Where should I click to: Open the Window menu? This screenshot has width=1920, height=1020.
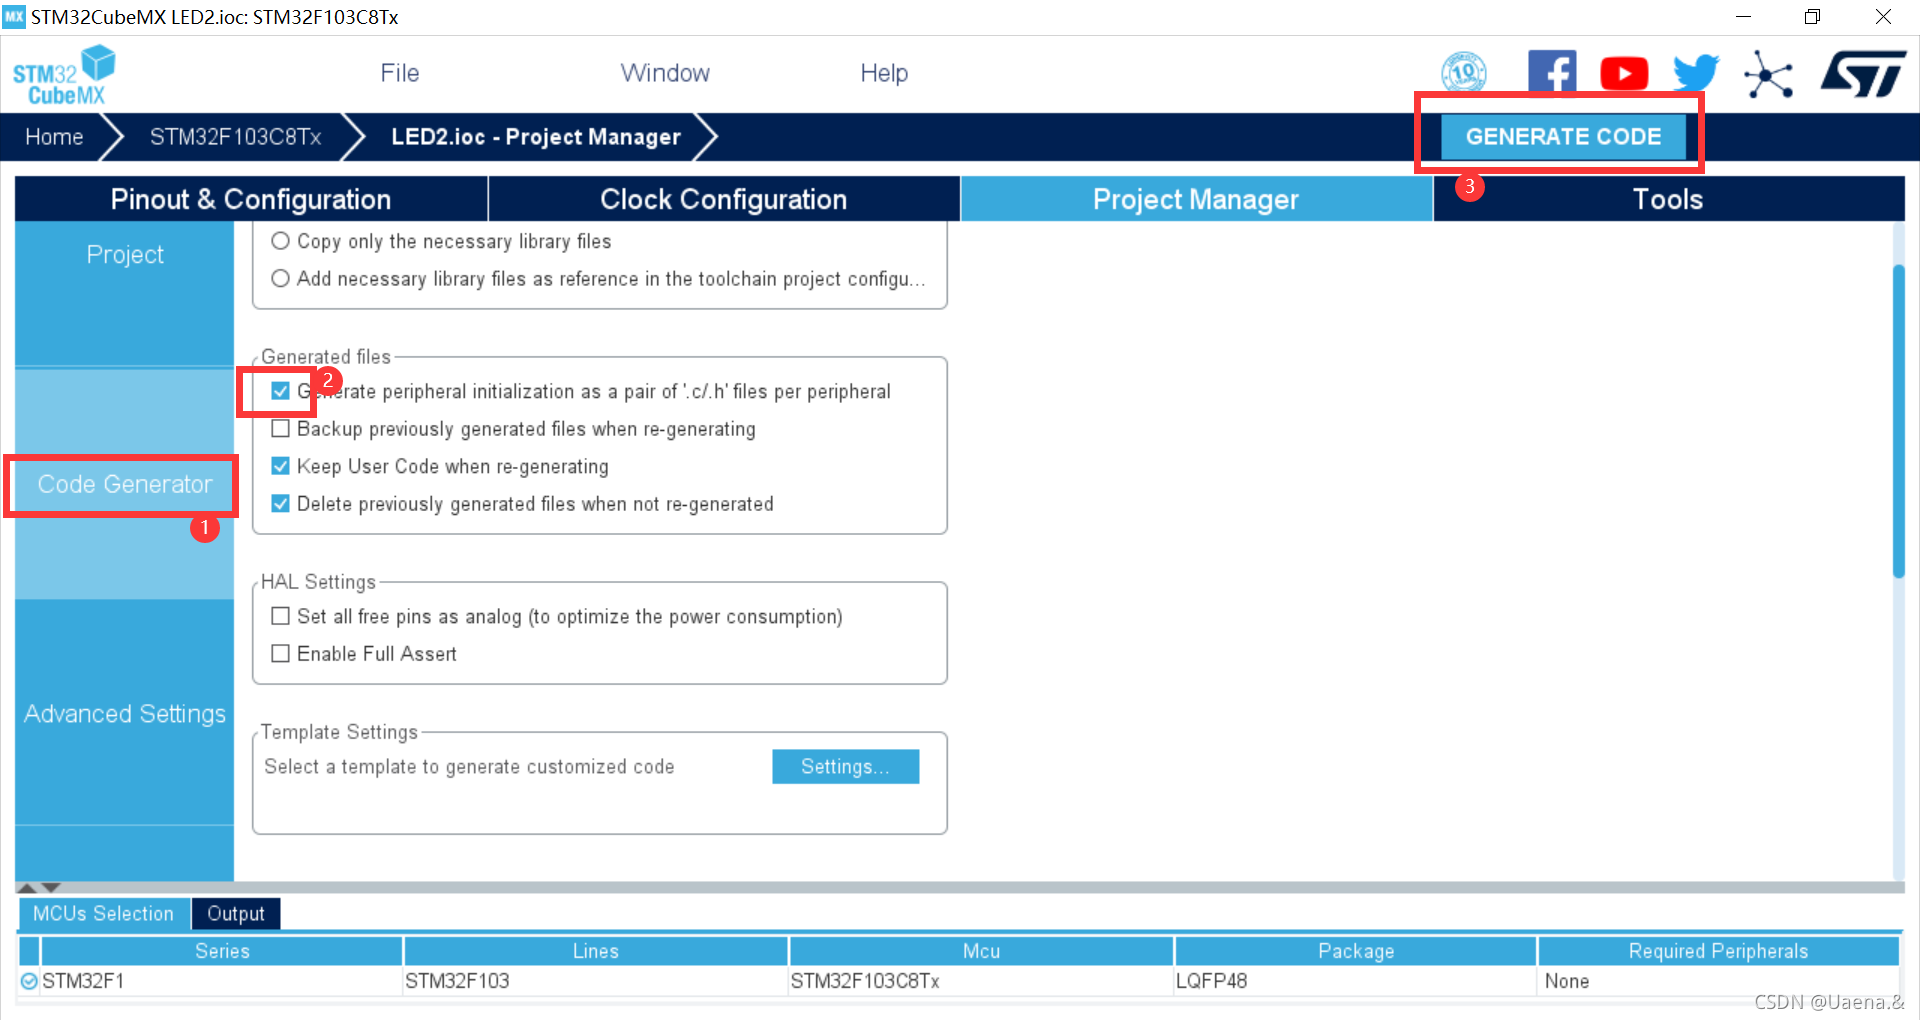(665, 73)
